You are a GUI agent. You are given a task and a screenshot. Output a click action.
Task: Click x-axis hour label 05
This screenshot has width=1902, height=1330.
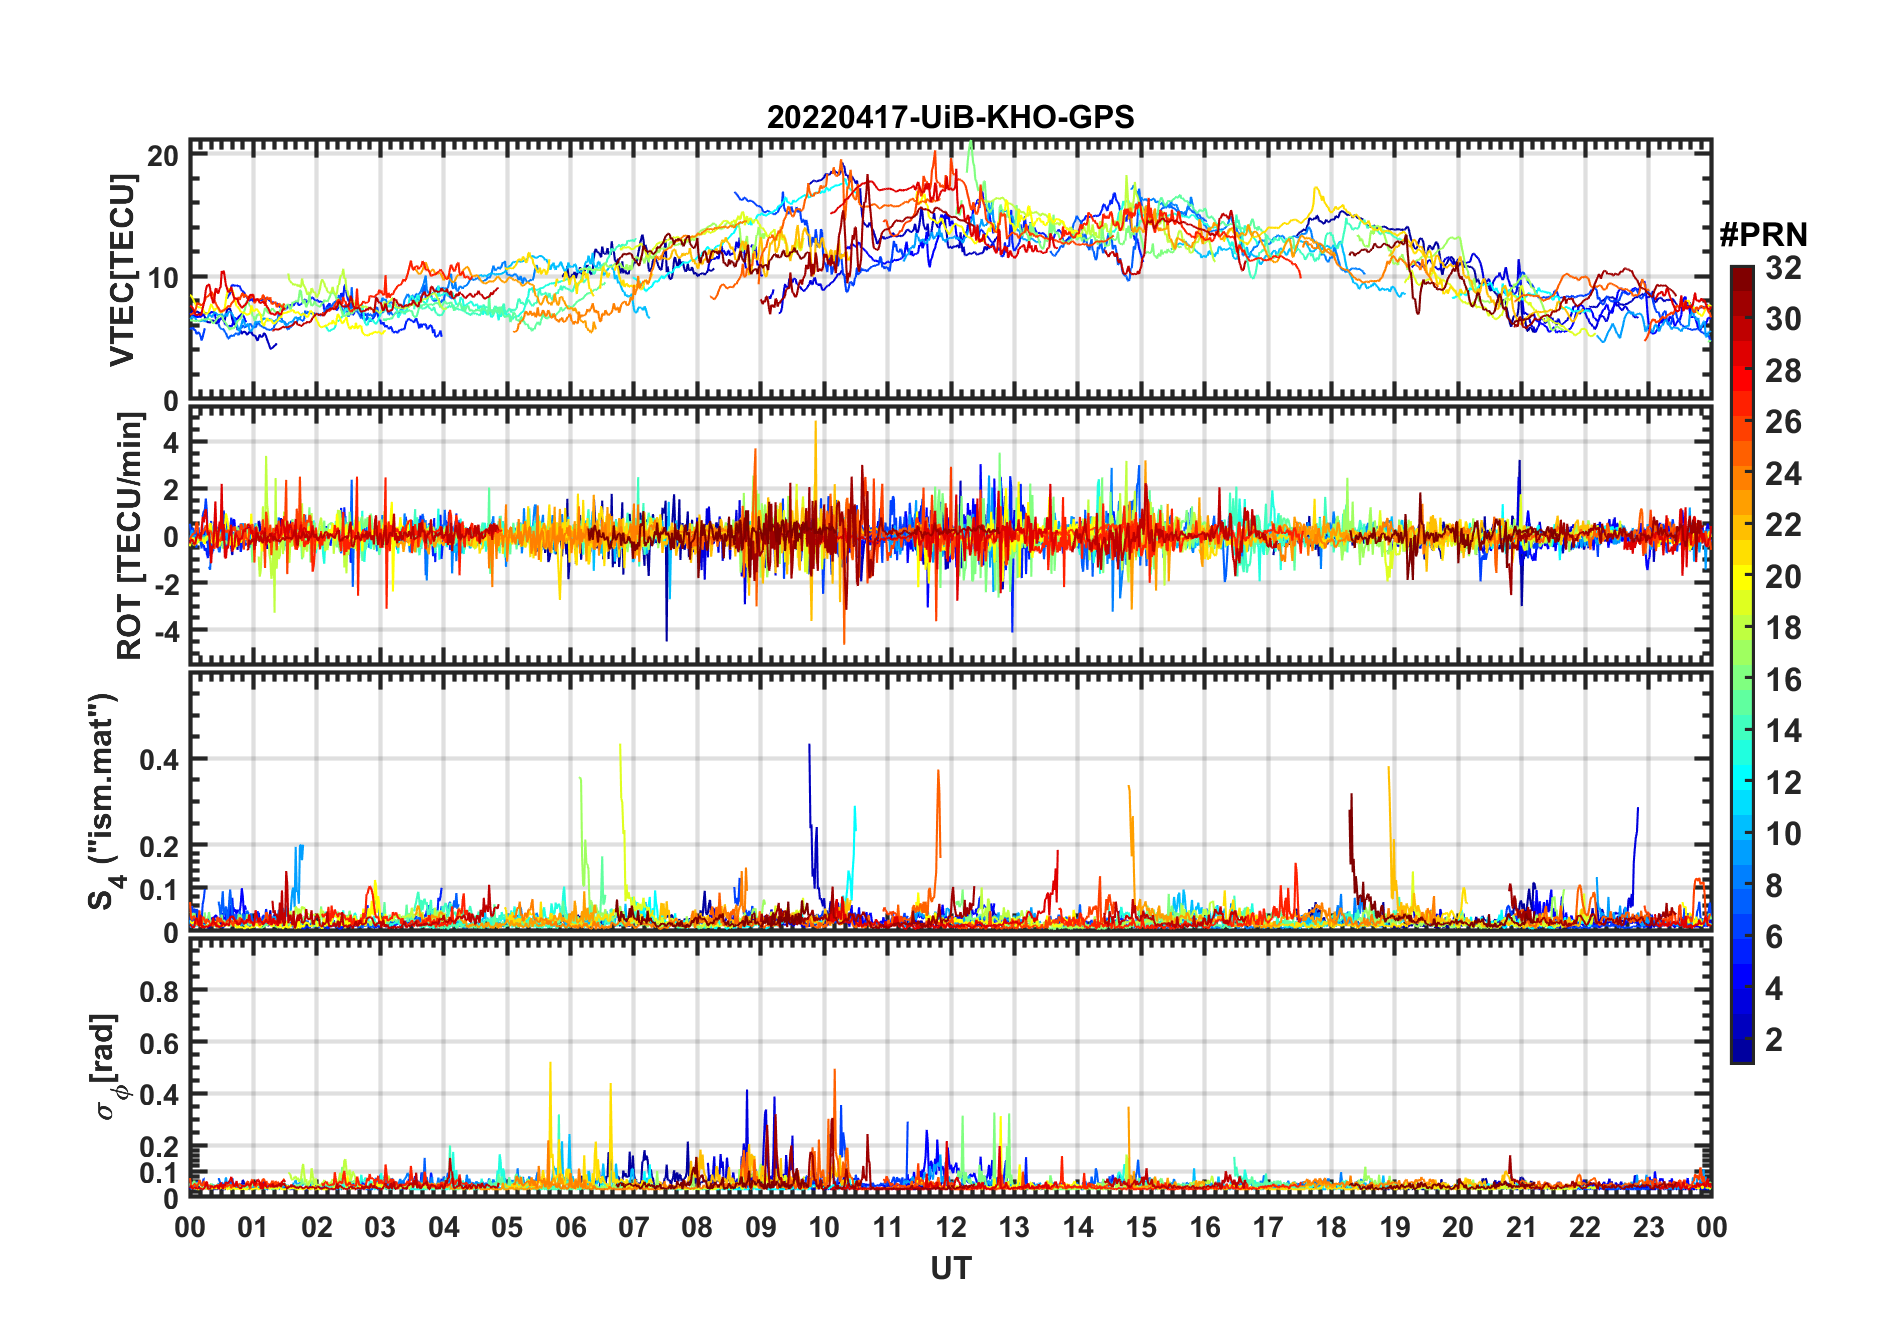pyautogui.click(x=507, y=1227)
